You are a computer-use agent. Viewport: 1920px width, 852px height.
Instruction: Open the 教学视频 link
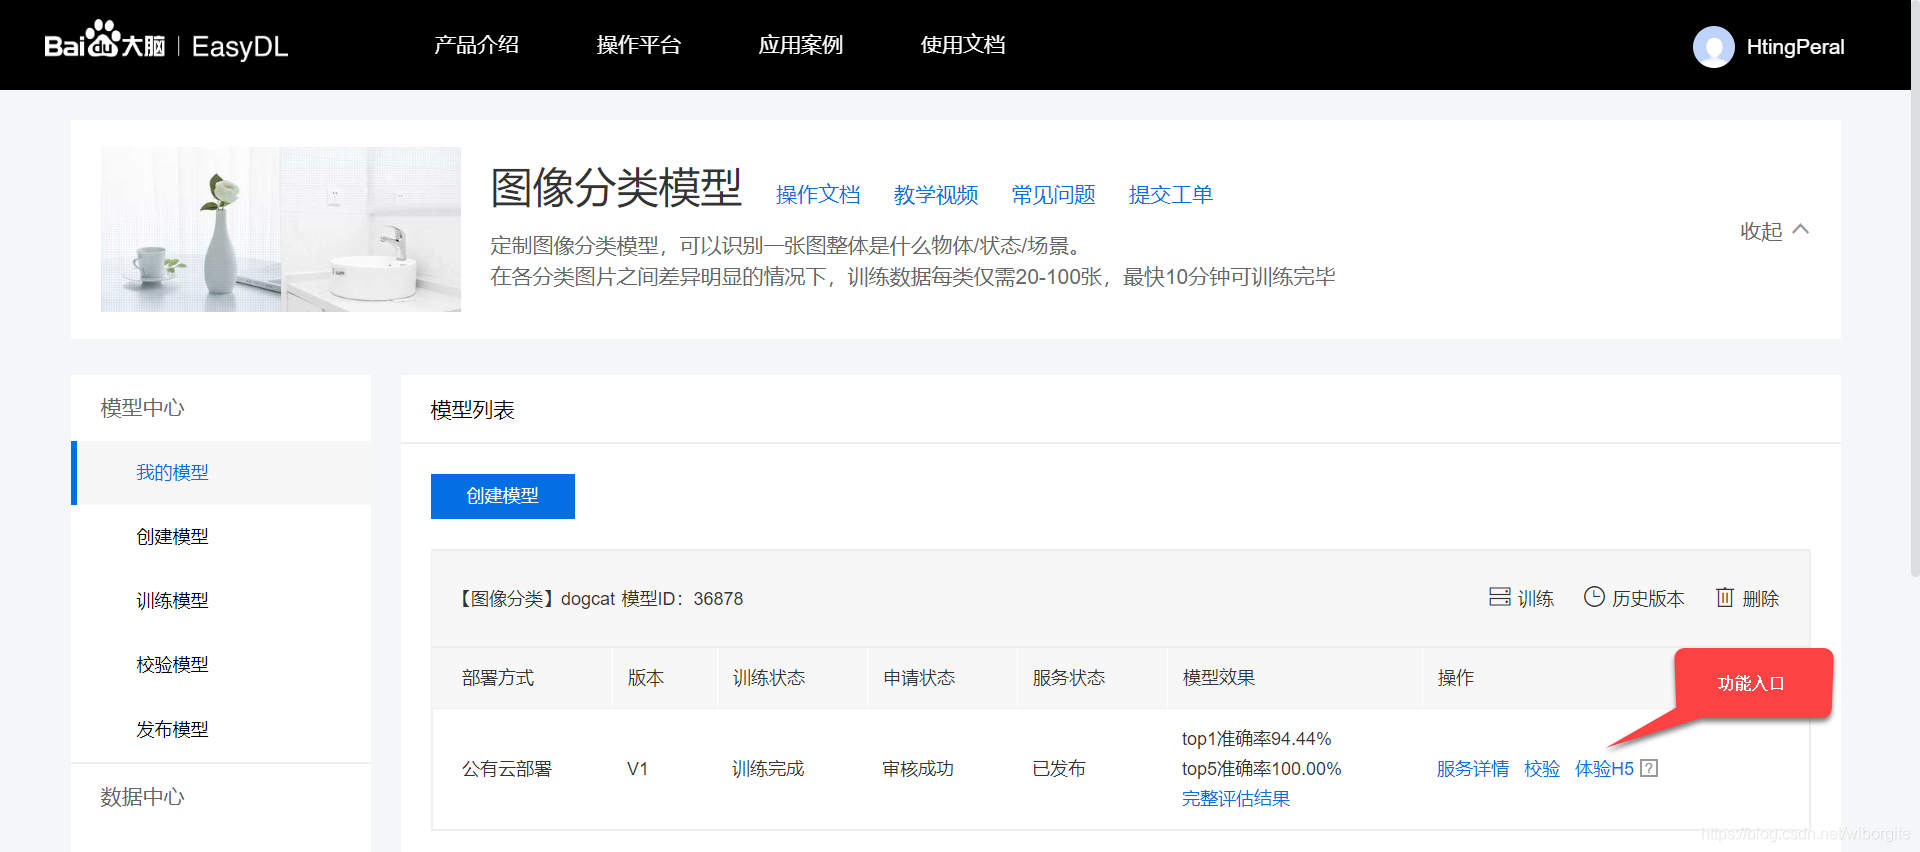(936, 195)
